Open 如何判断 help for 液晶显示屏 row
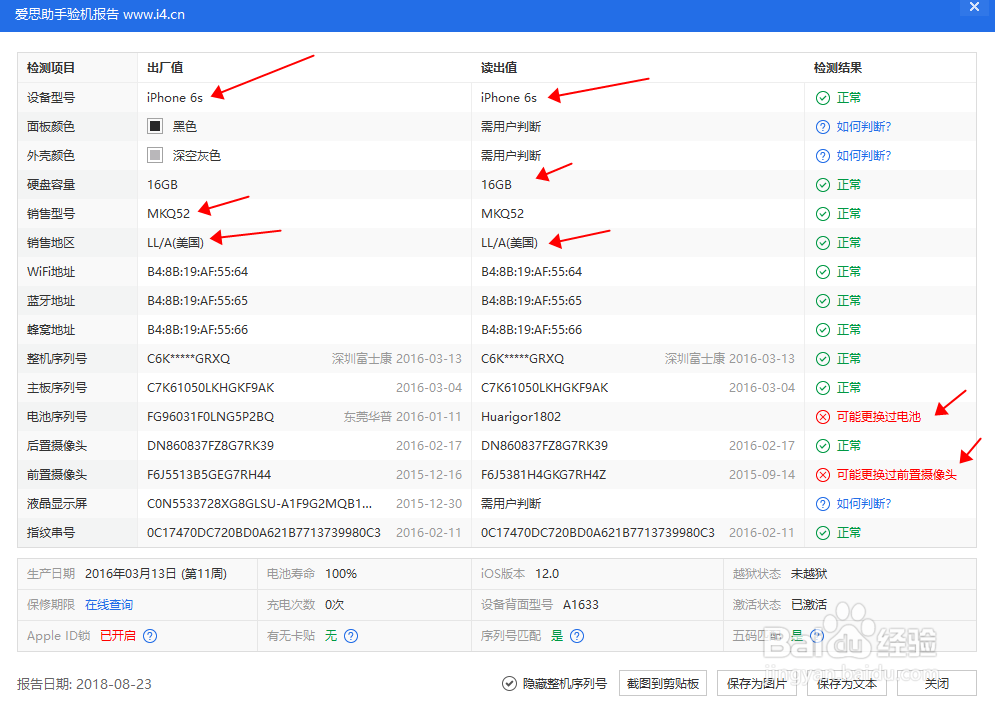Viewport: 995px width, 708px height. pos(864,504)
